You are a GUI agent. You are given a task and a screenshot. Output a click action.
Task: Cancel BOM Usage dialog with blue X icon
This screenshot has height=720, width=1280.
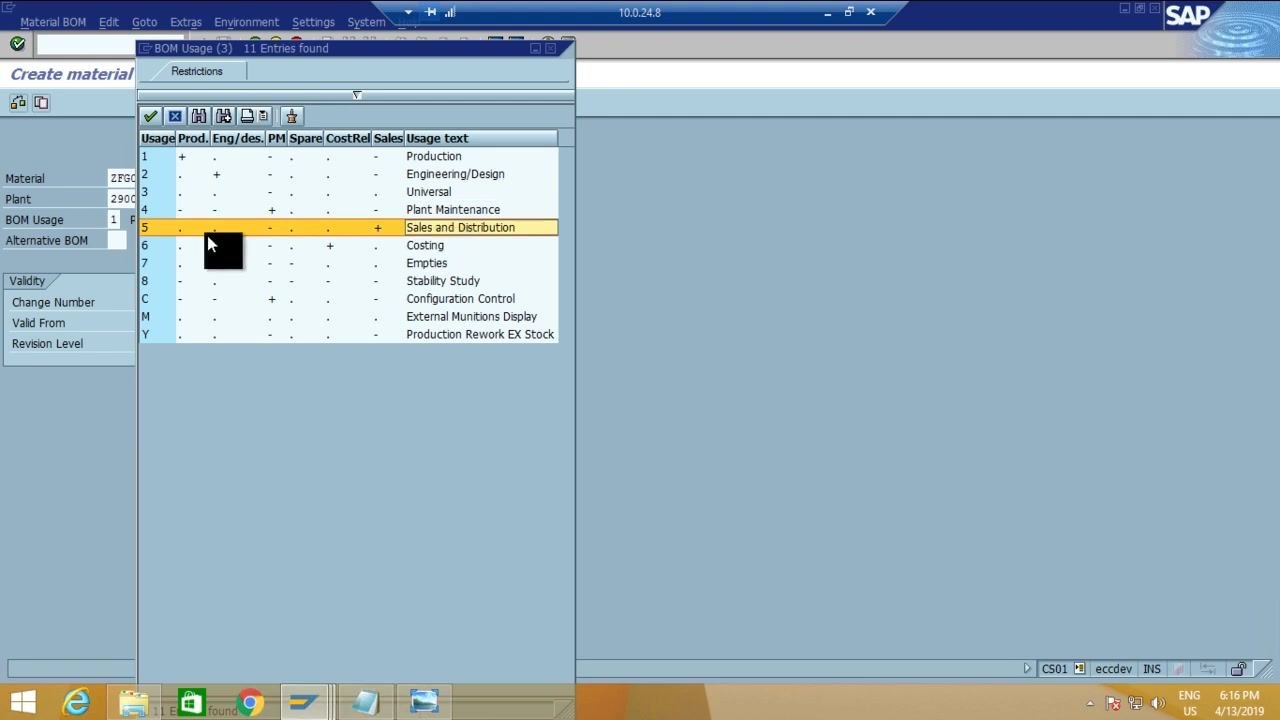click(175, 116)
